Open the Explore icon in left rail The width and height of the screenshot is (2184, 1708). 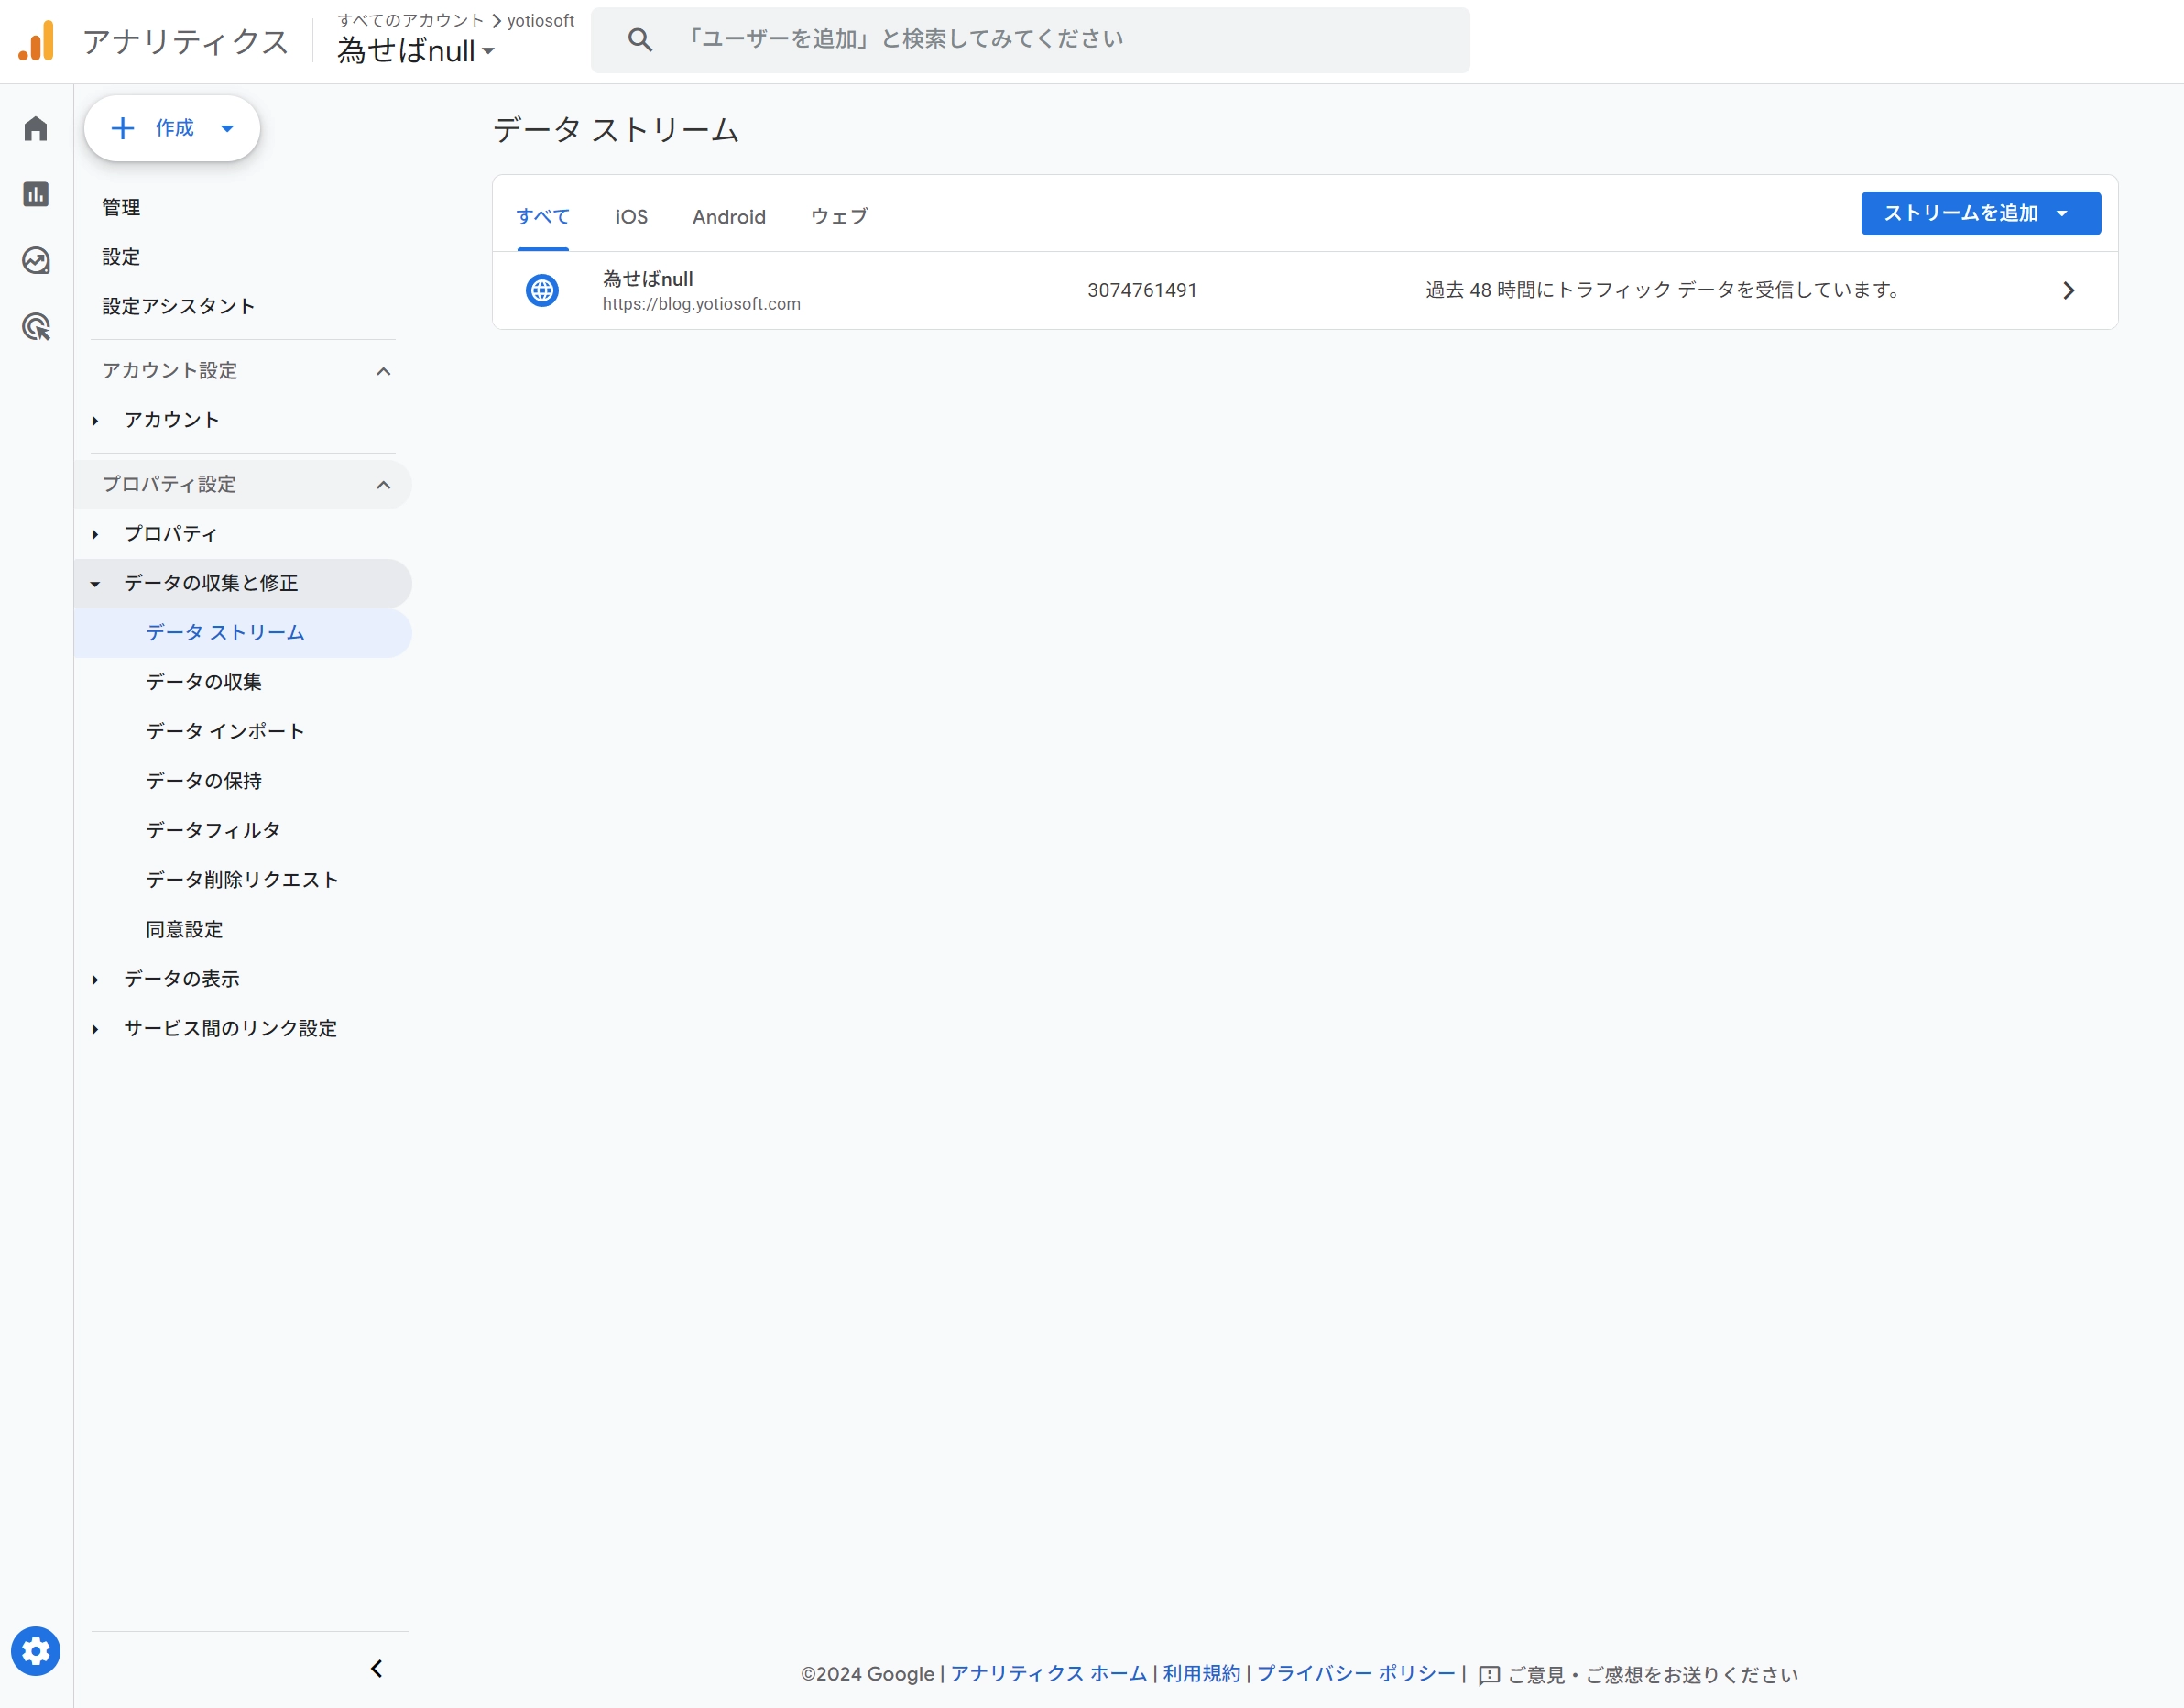click(36, 261)
